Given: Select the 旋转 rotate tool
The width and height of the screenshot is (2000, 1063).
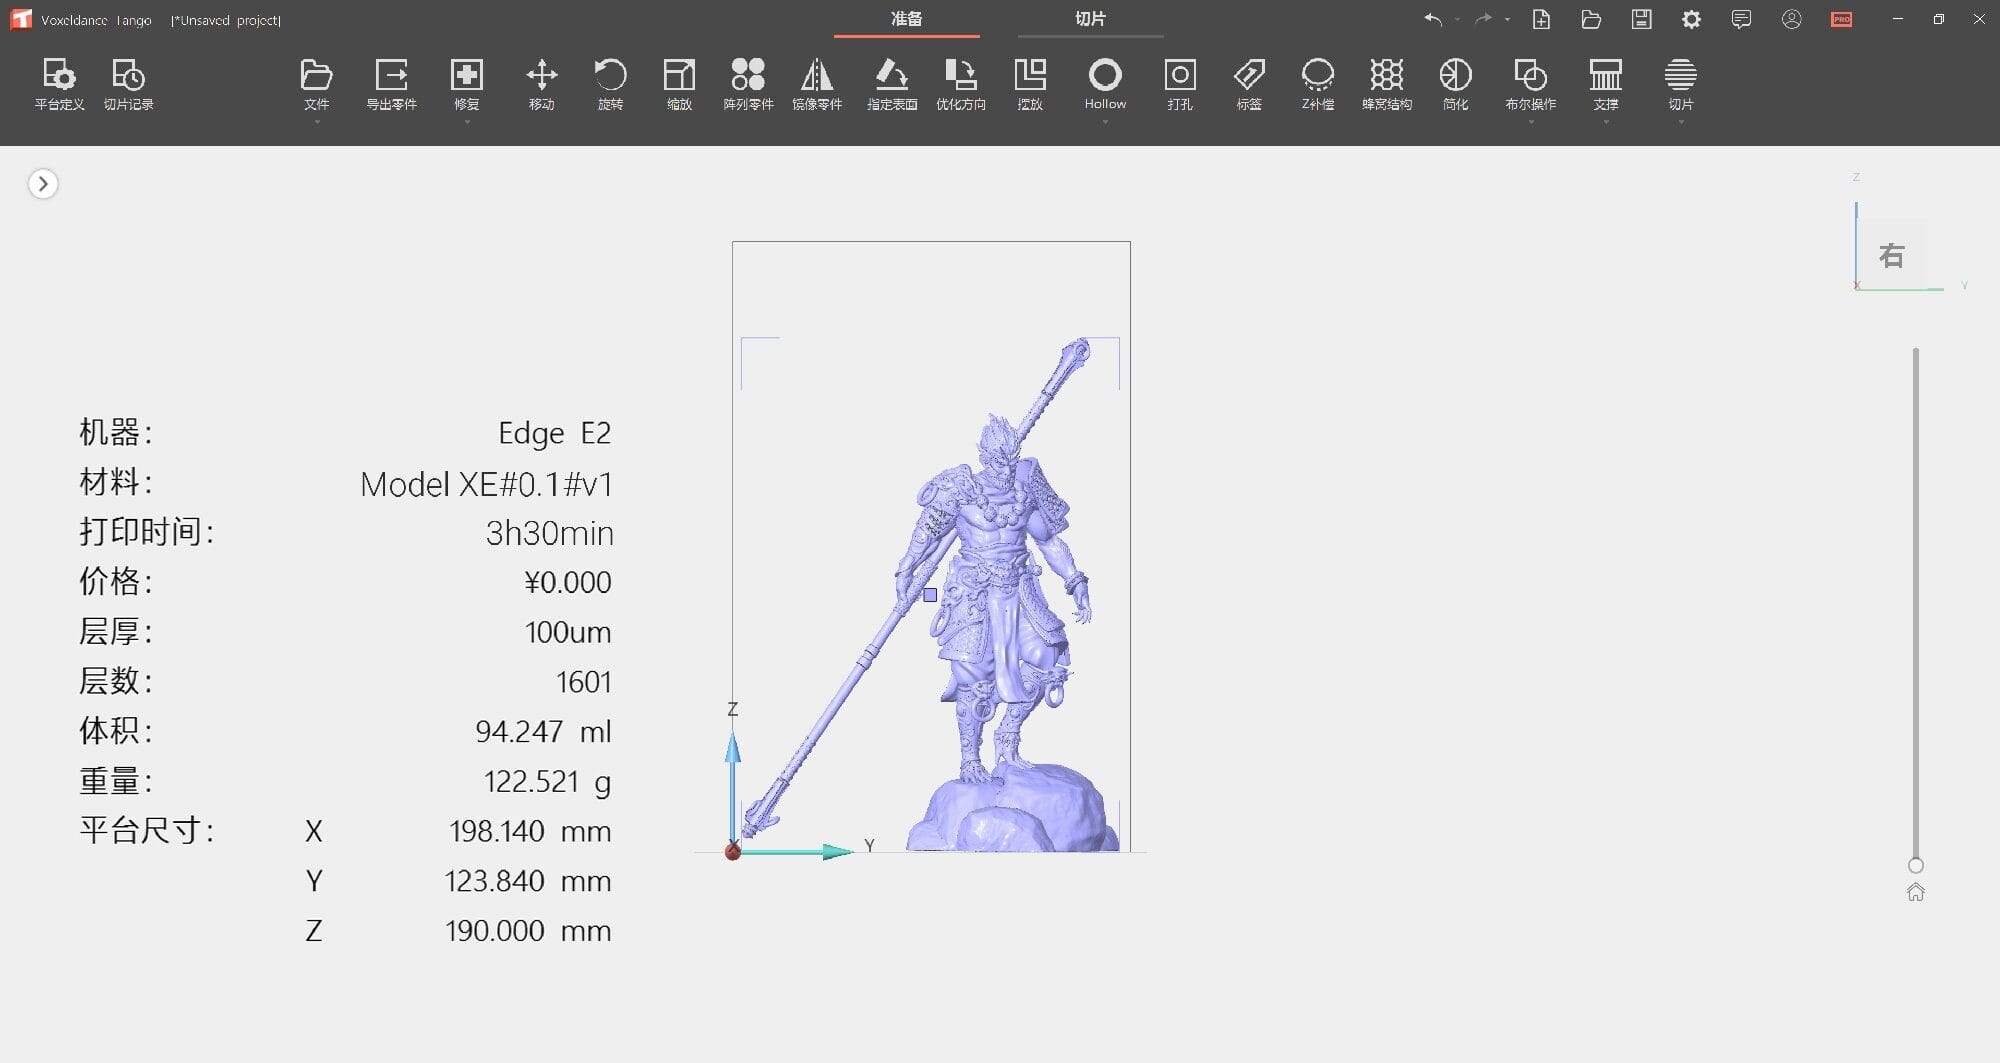Looking at the screenshot, I should tap(610, 84).
